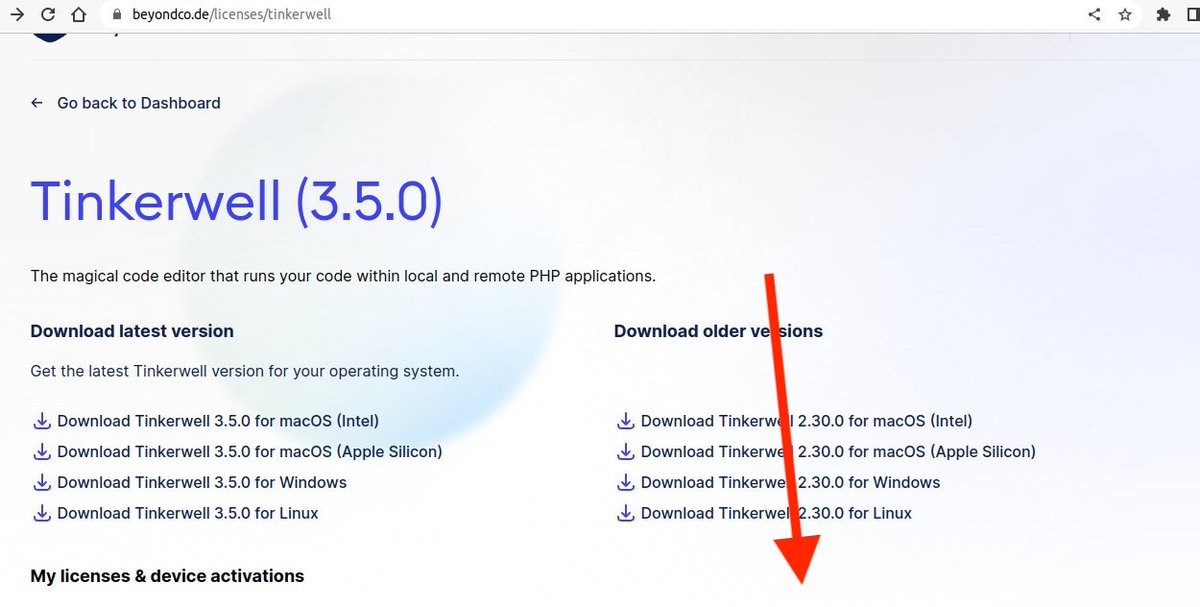Reload the page with the refresh icon
Screen dimensions: 1200x607
[47, 15]
